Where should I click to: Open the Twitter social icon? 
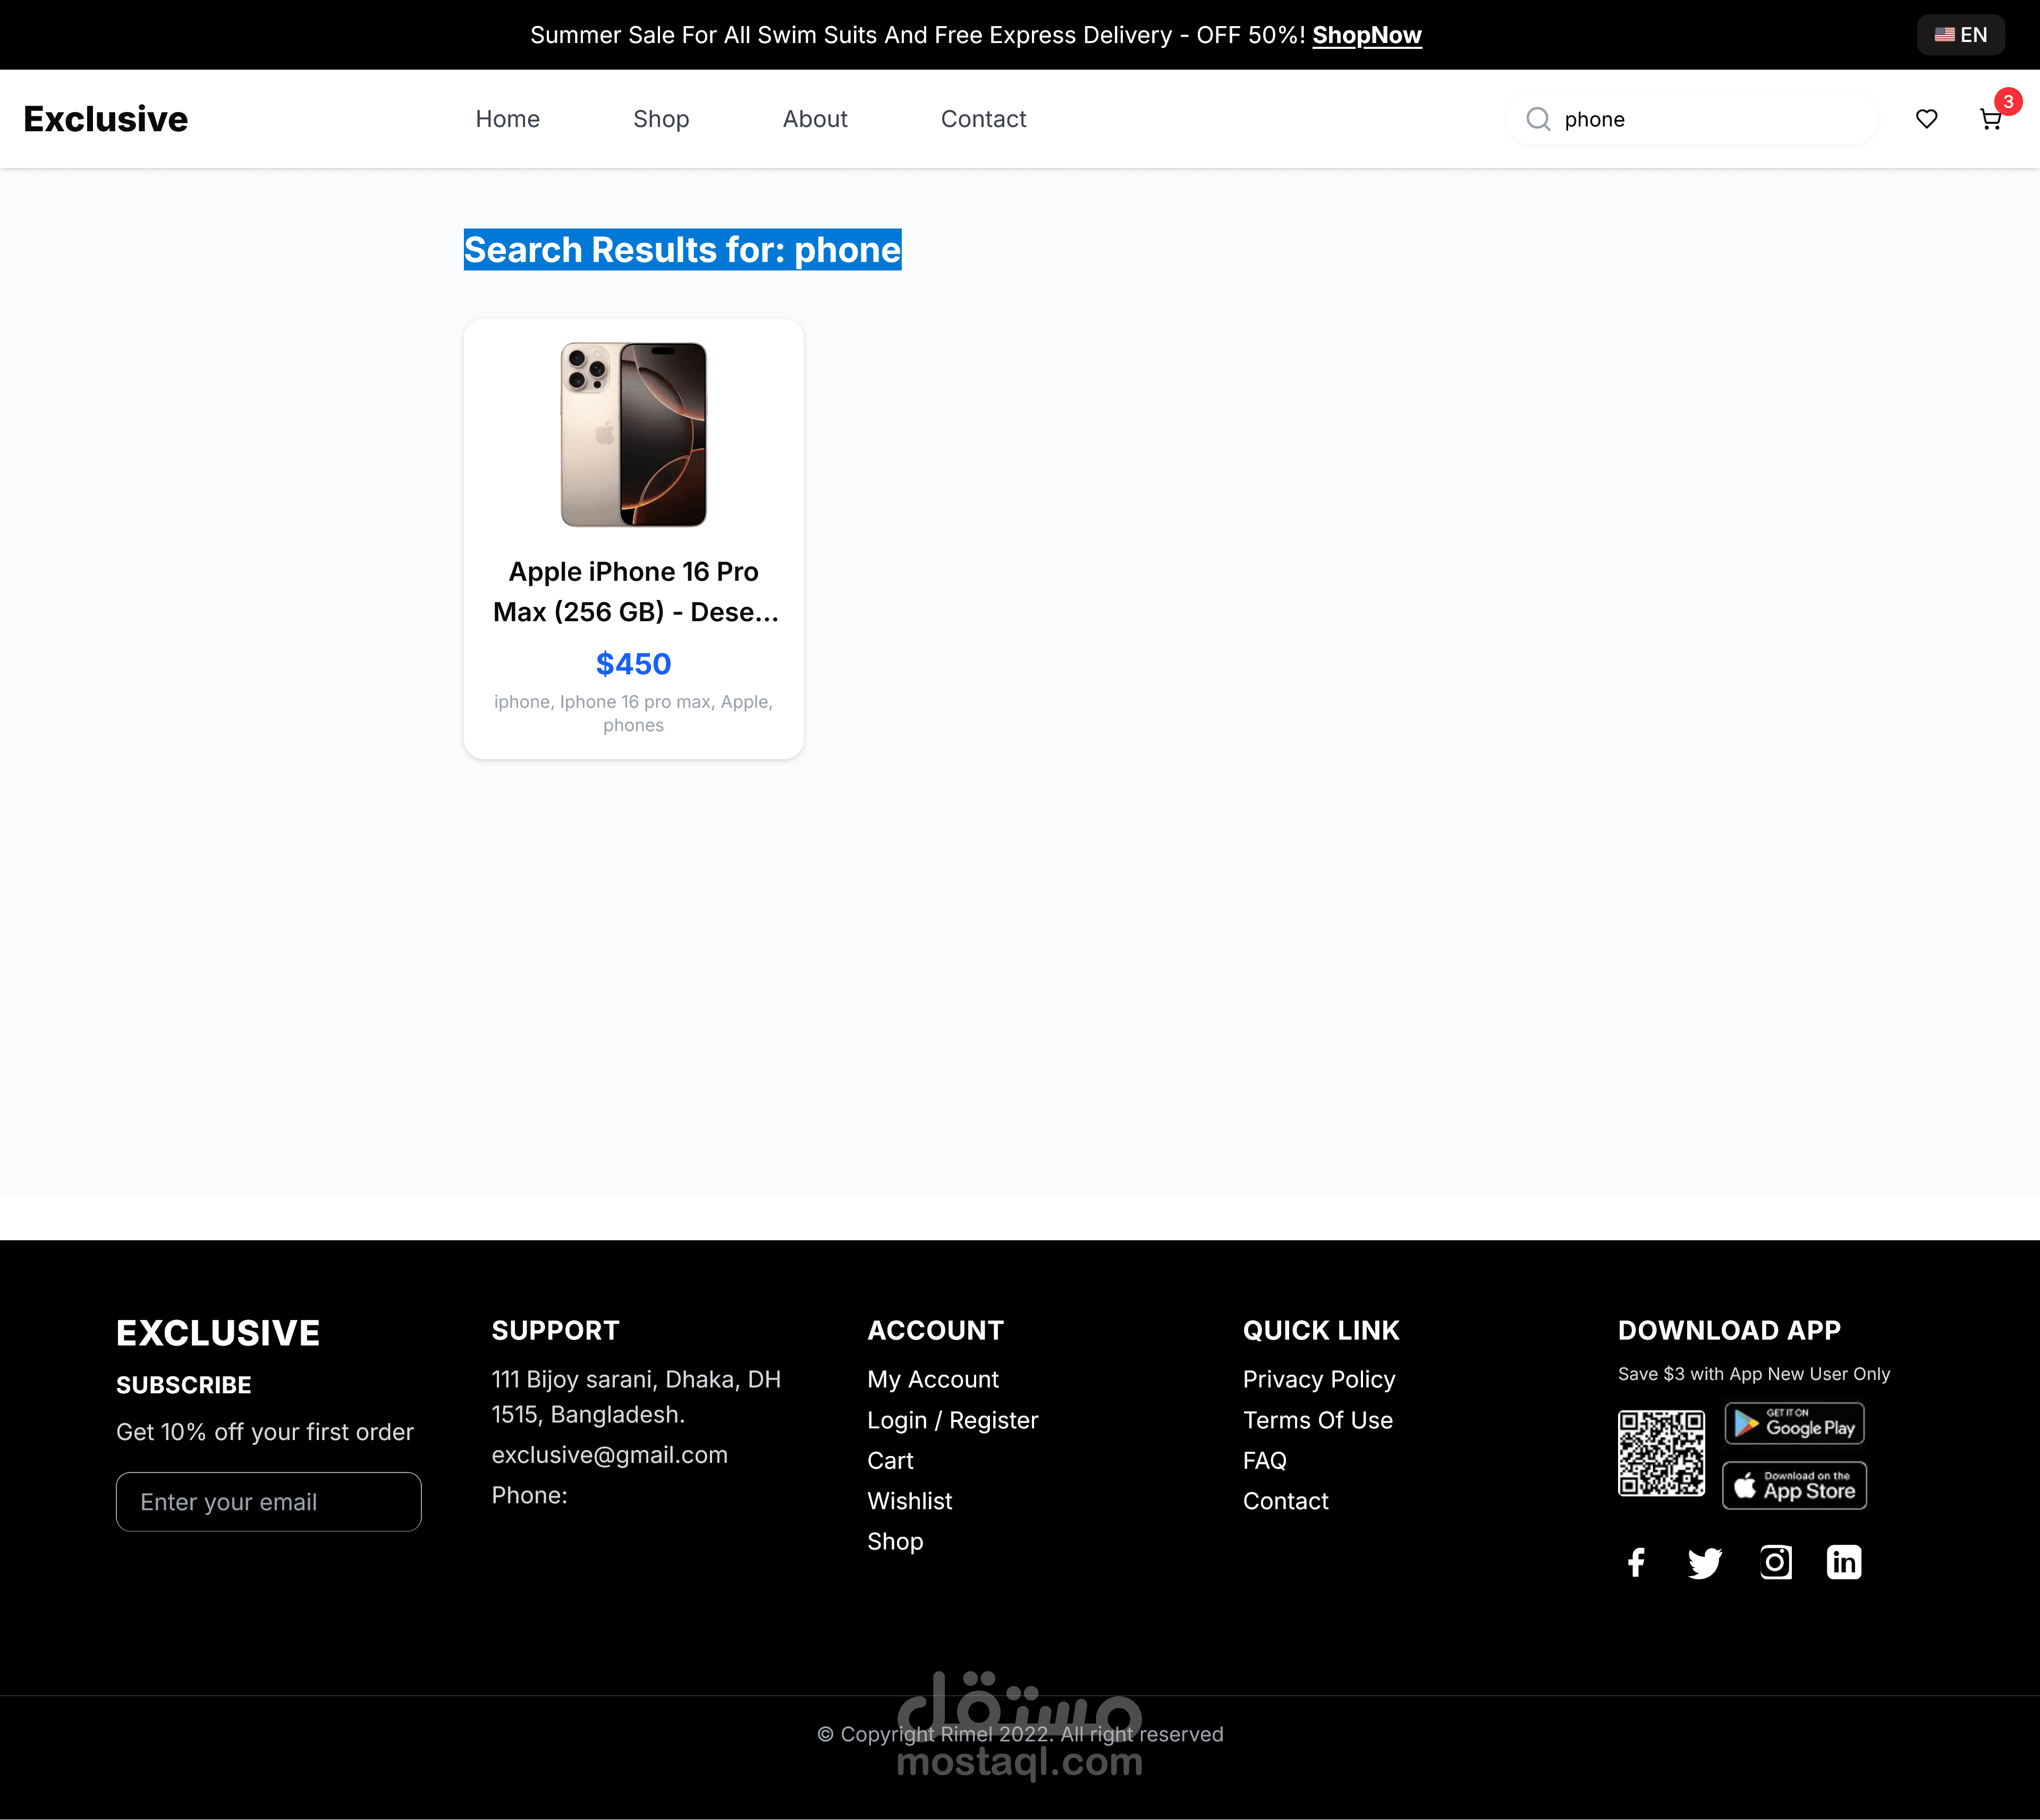[1705, 1562]
